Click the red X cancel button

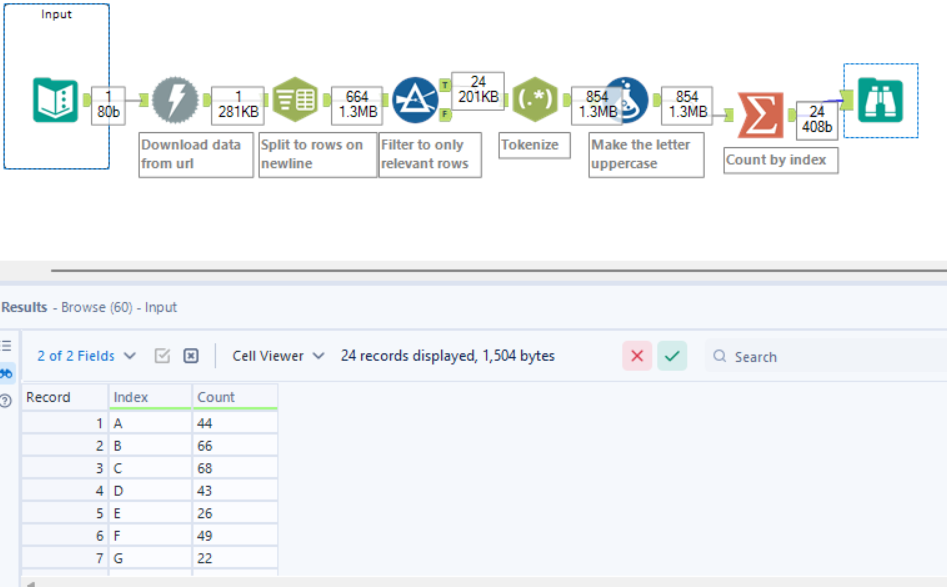pyautogui.click(x=637, y=356)
